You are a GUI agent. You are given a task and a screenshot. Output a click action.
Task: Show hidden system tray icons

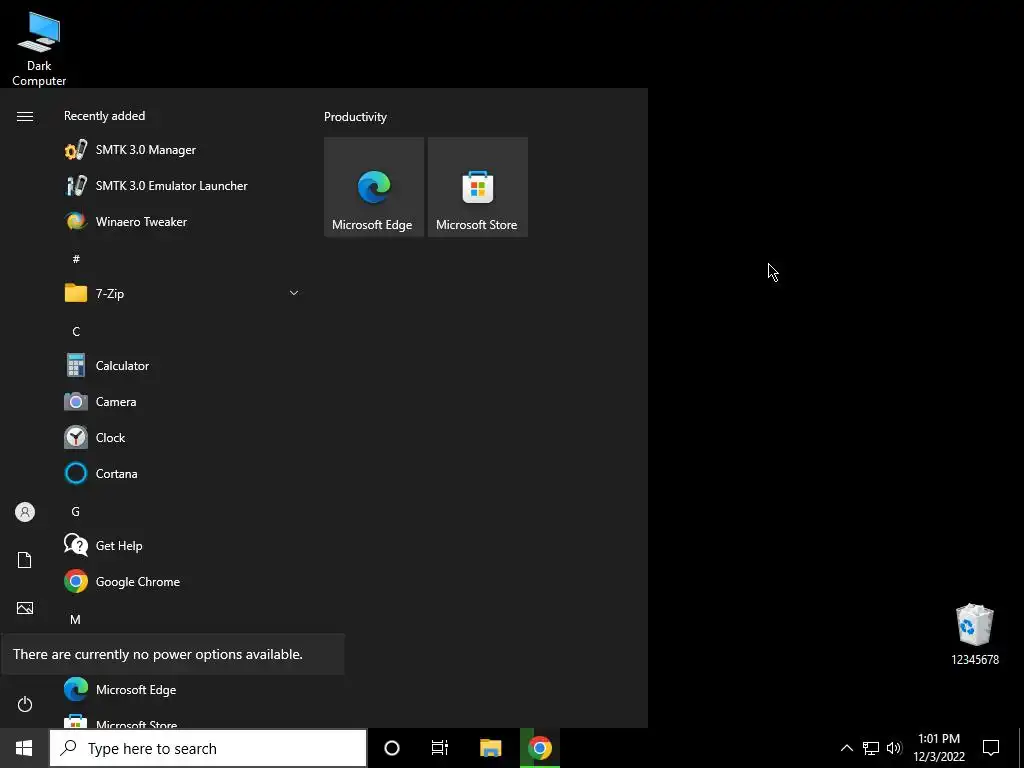pyautogui.click(x=846, y=748)
